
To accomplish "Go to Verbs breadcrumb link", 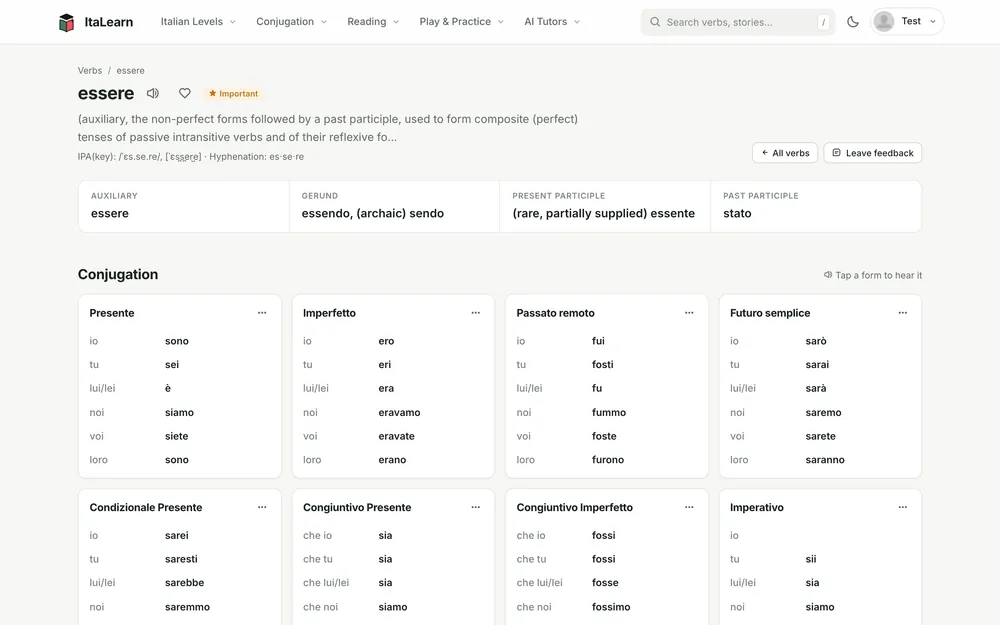I will pos(90,71).
